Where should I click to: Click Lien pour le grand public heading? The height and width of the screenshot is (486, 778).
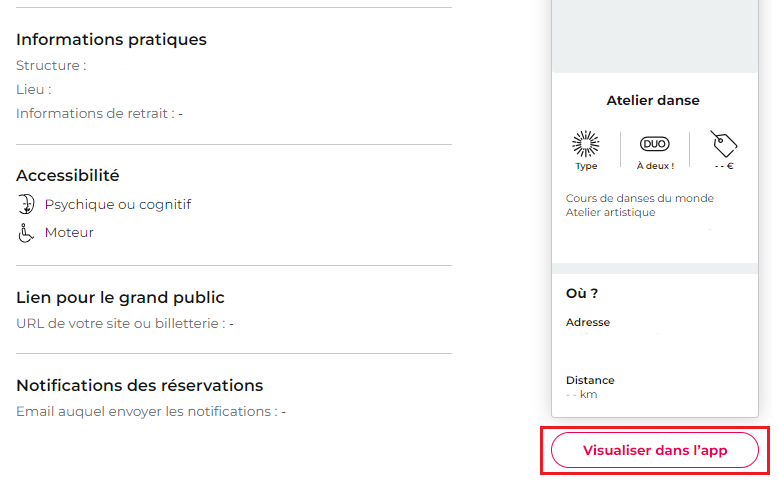(120, 297)
